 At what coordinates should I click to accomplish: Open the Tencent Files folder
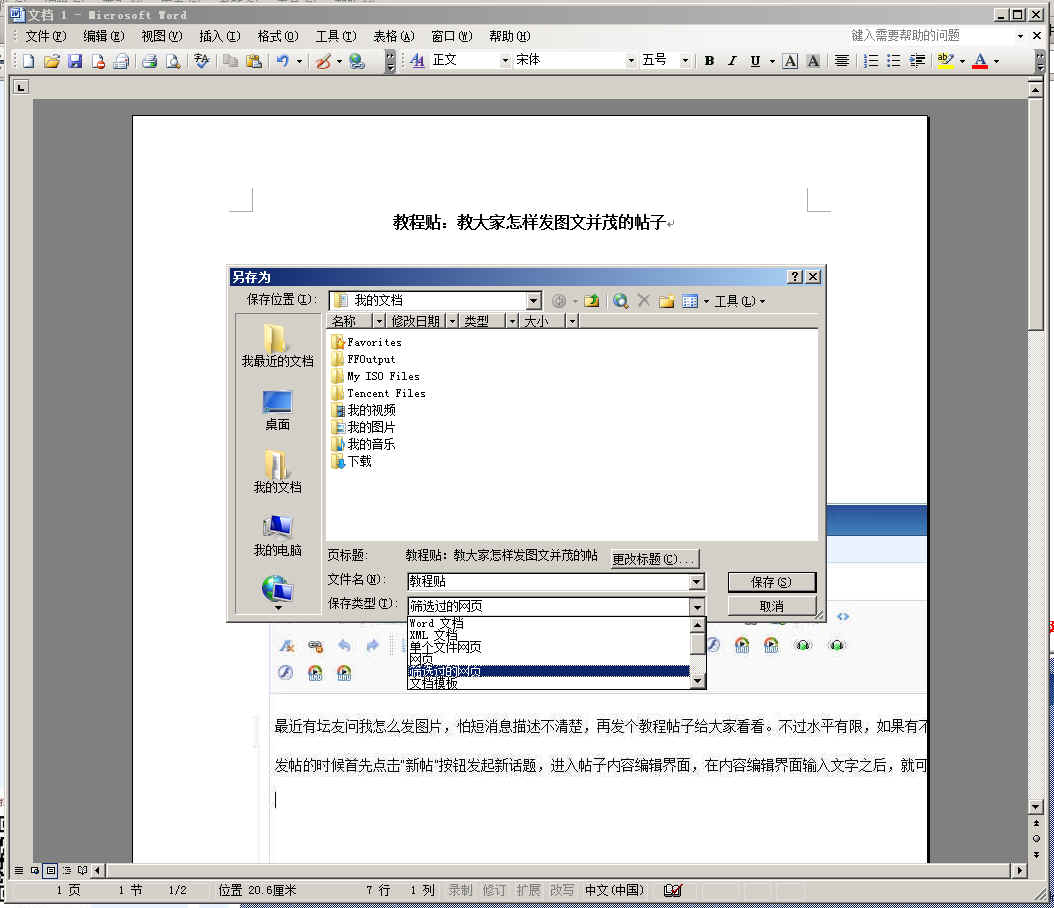coord(385,393)
